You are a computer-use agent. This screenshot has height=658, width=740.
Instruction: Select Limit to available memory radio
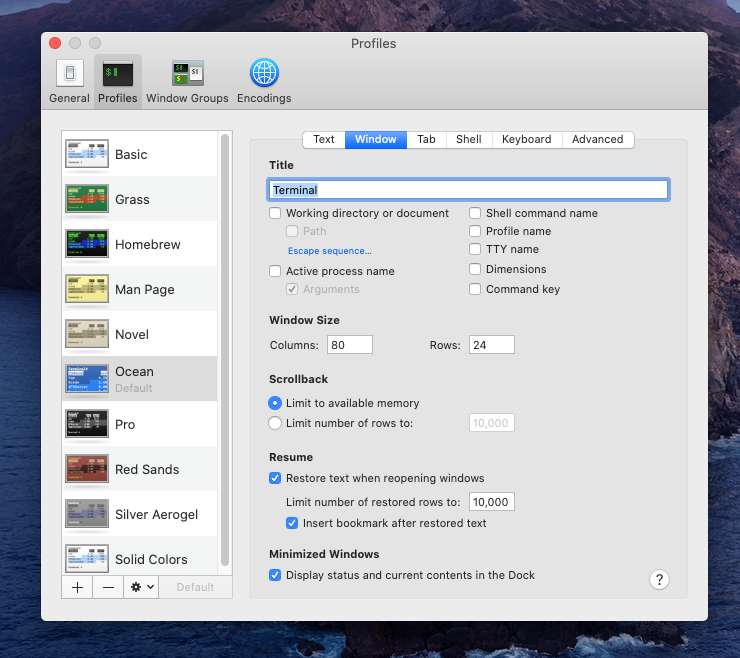point(275,403)
